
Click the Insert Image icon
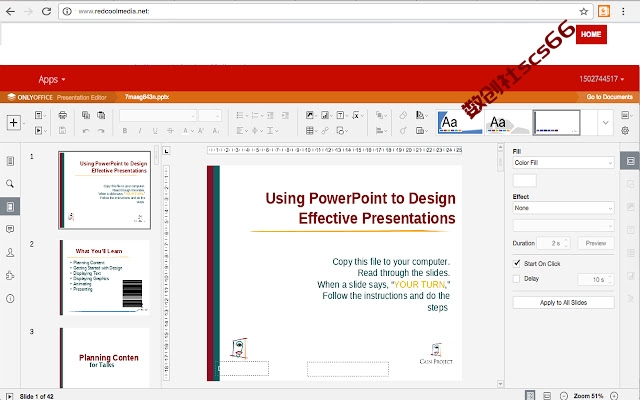click(310, 116)
